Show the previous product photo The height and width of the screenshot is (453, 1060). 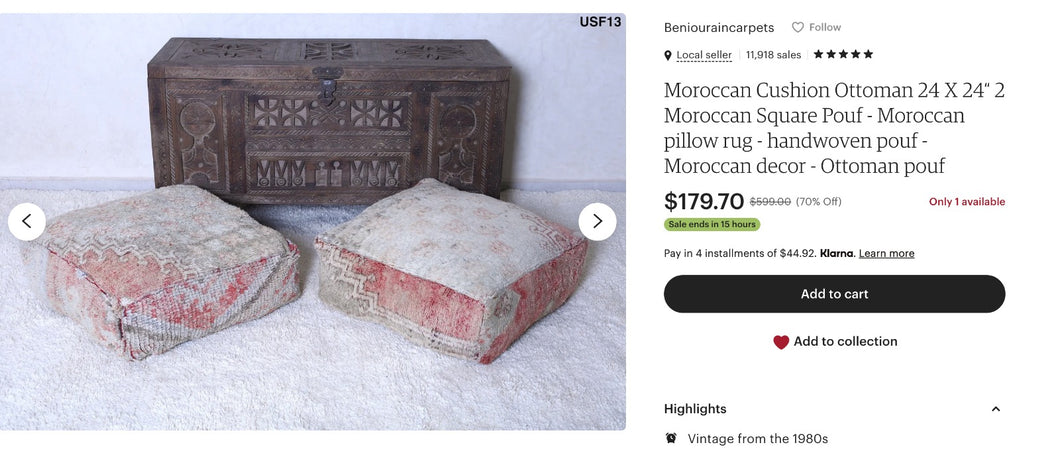click(27, 221)
